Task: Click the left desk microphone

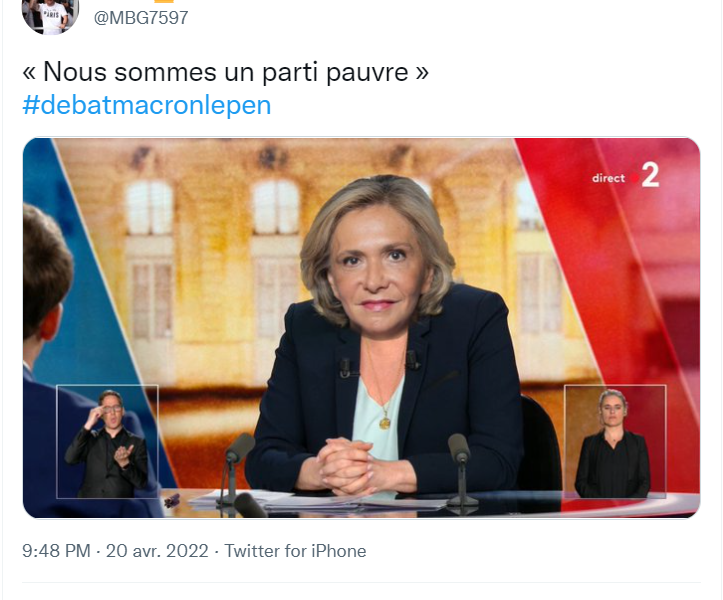Action: coord(236,468)
